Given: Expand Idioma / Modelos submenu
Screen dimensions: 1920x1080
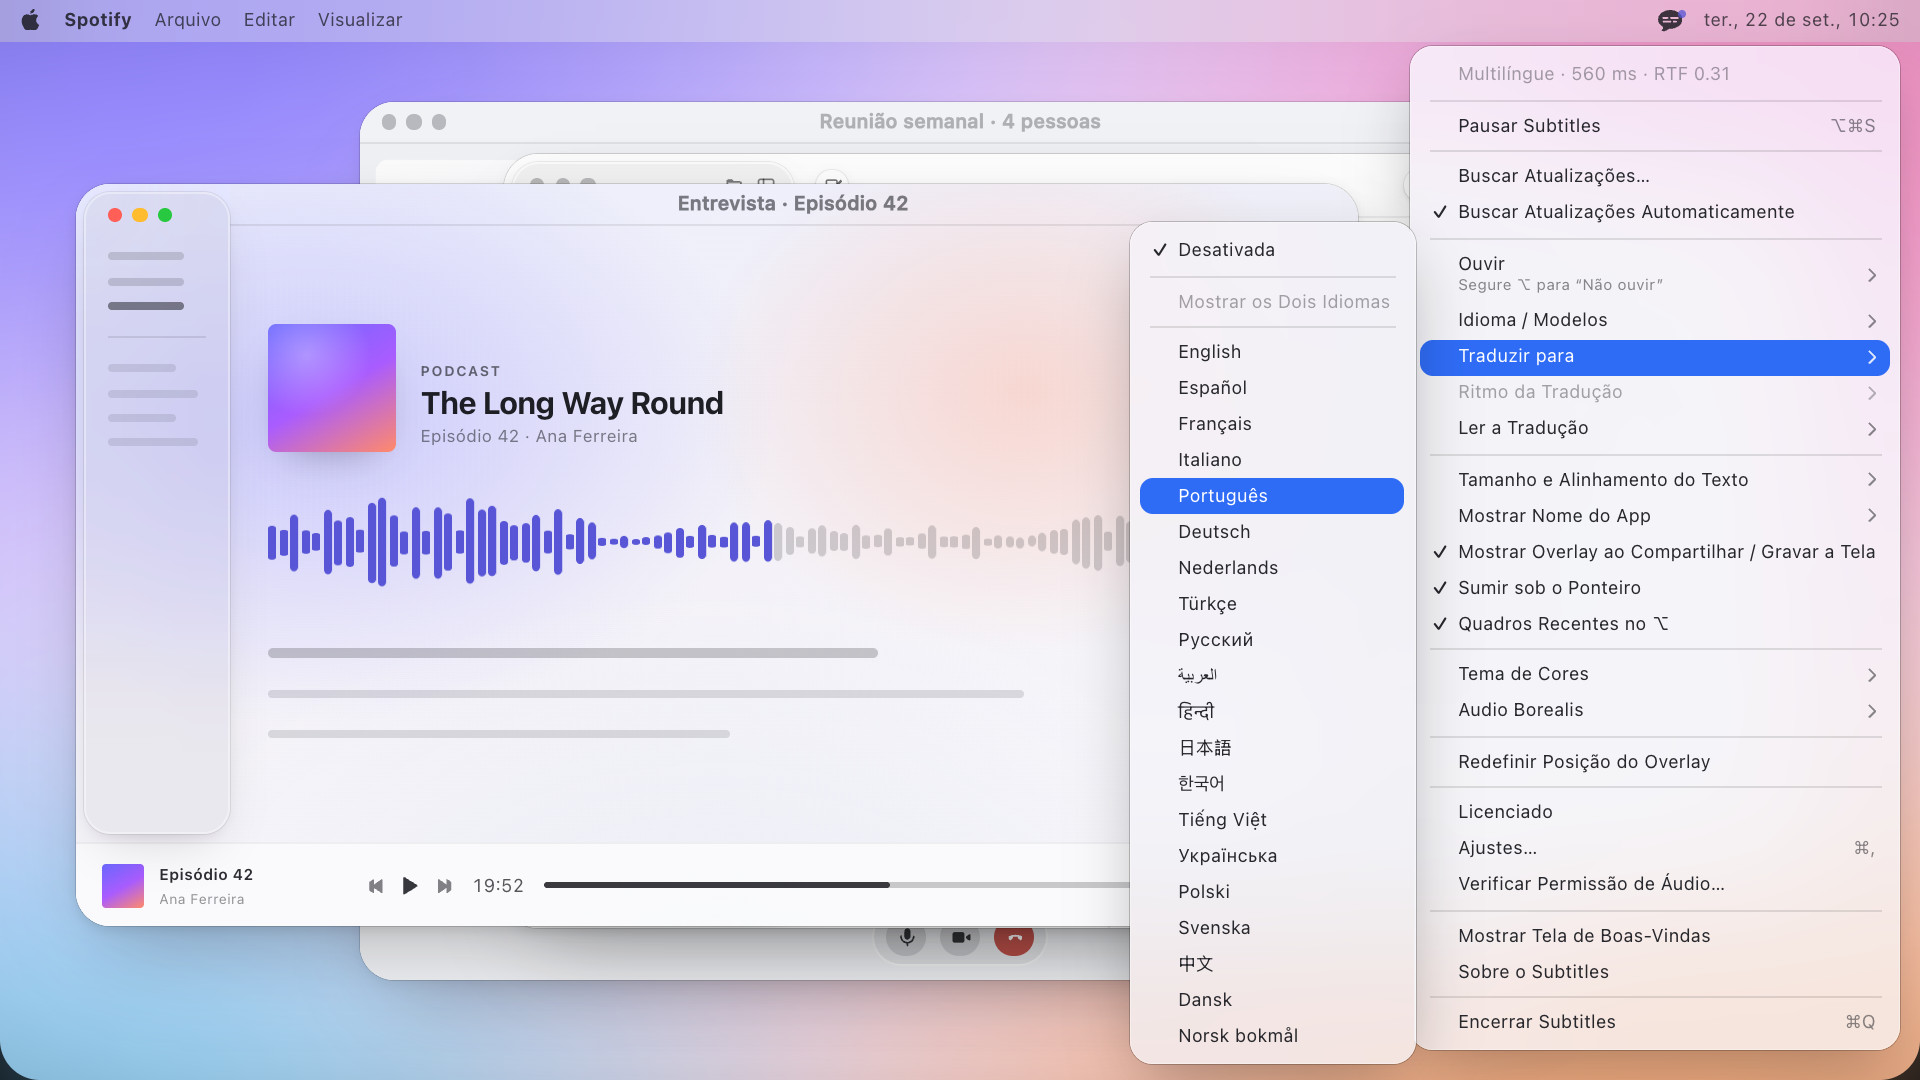Looking at the screenshot, I should click(1655, 320).
